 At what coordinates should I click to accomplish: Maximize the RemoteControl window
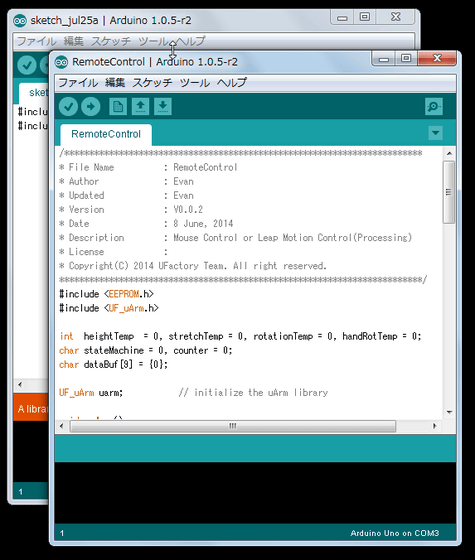pyautogui.click(x=406, y=59)
